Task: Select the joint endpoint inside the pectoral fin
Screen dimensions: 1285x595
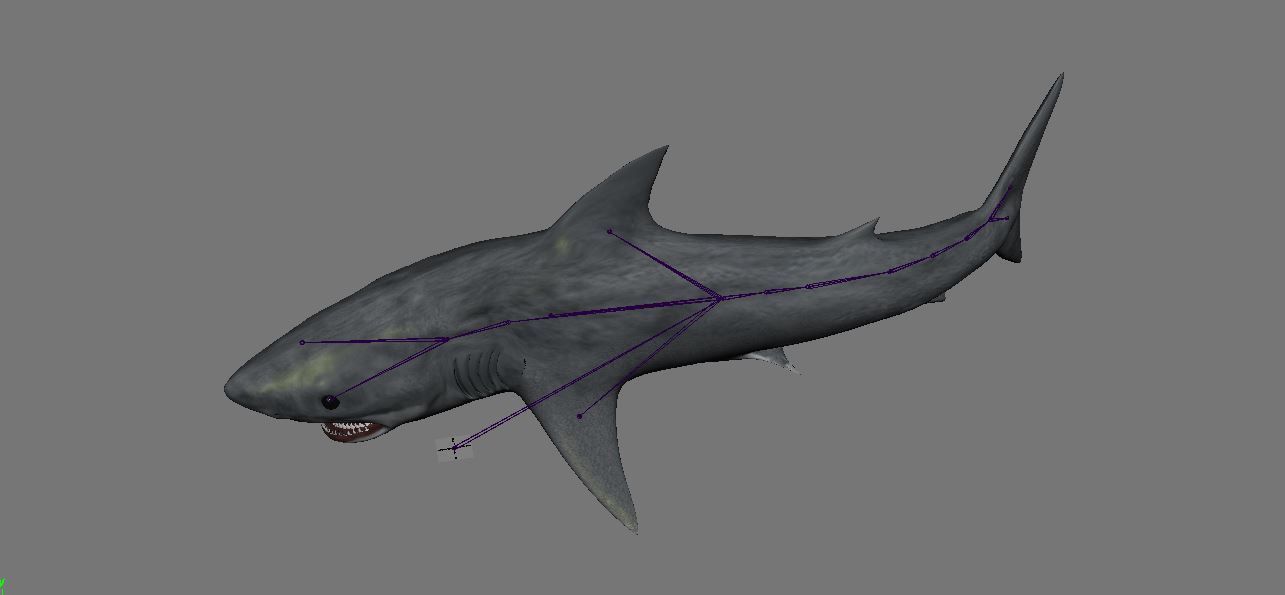Action: 579,416
